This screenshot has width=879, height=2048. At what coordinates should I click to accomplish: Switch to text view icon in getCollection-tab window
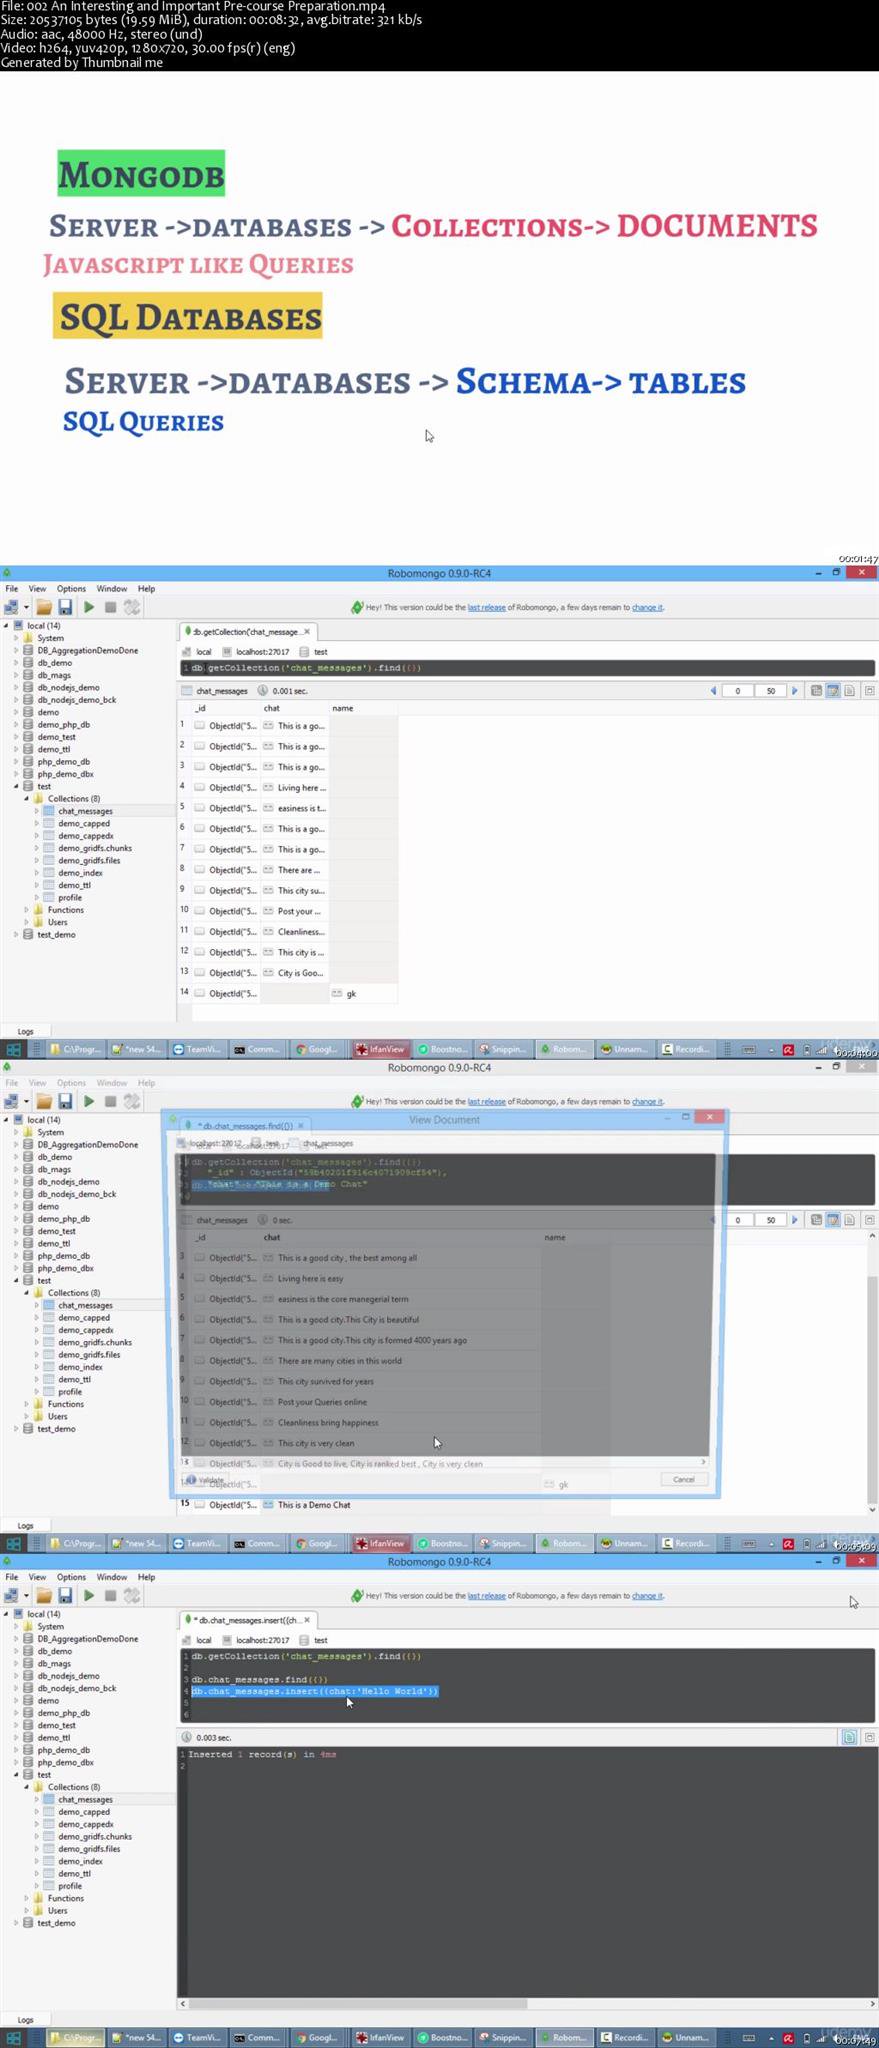(x=849, y=691)
